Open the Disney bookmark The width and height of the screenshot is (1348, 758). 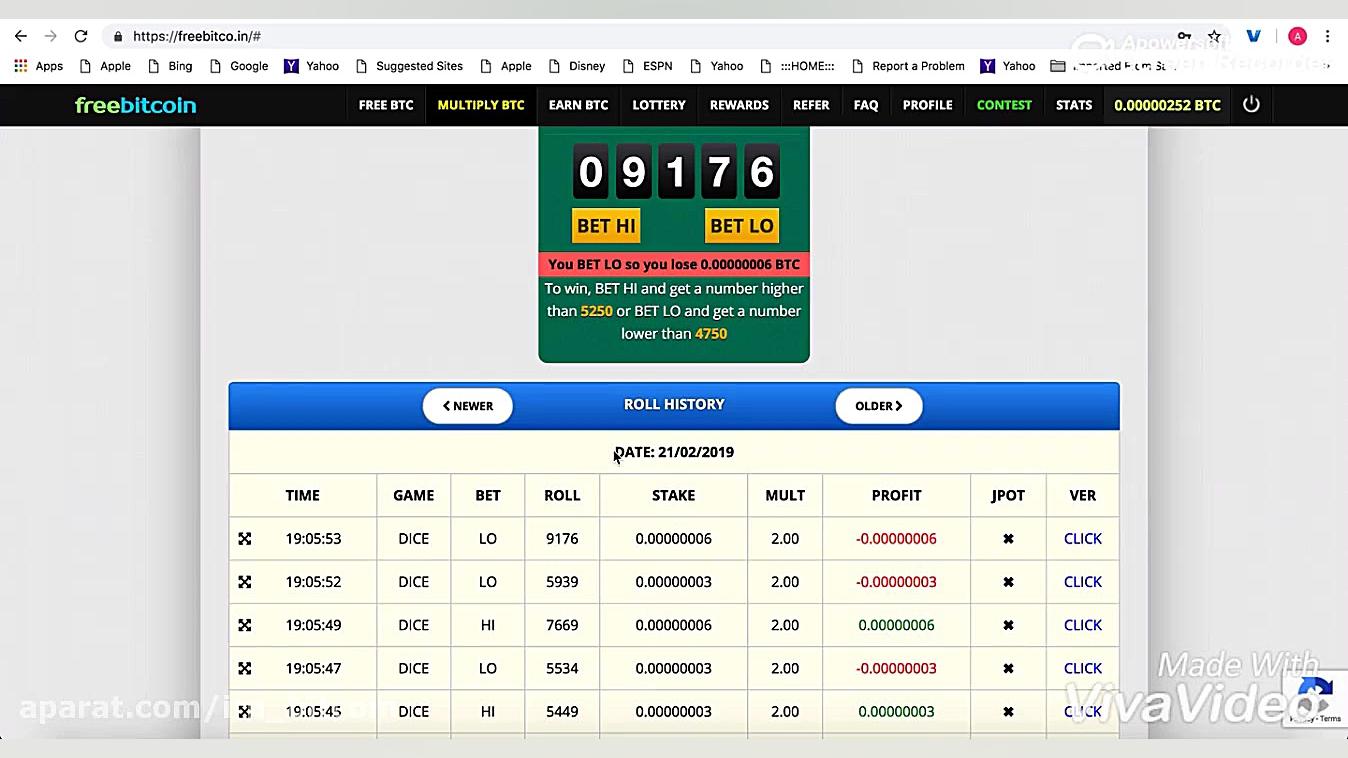point(575,66)
